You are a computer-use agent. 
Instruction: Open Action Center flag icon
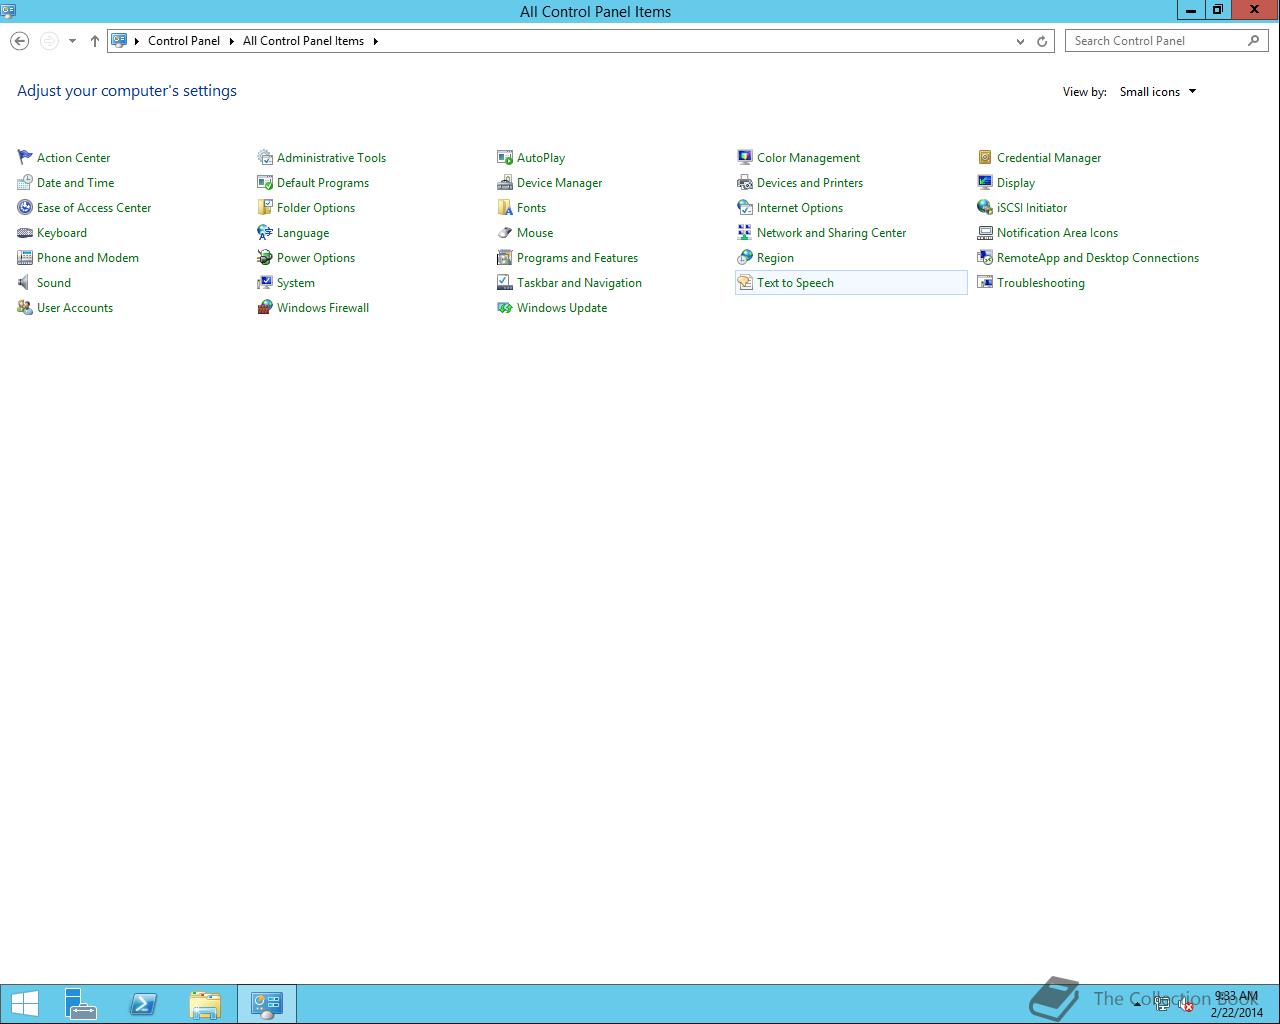coord(25,157)
